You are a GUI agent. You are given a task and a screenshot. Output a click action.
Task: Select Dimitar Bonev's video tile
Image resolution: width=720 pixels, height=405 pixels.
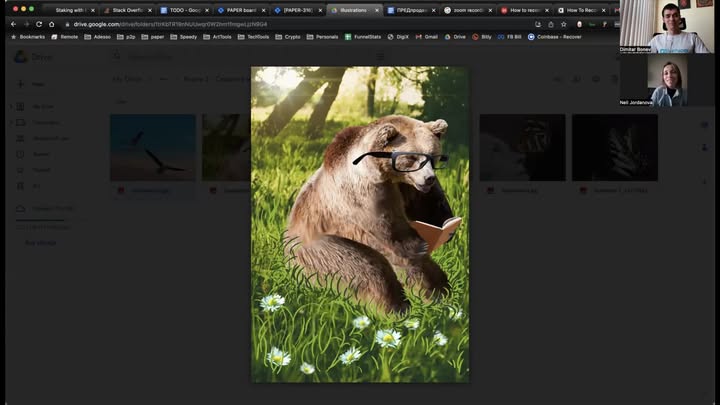coord(667,27)
